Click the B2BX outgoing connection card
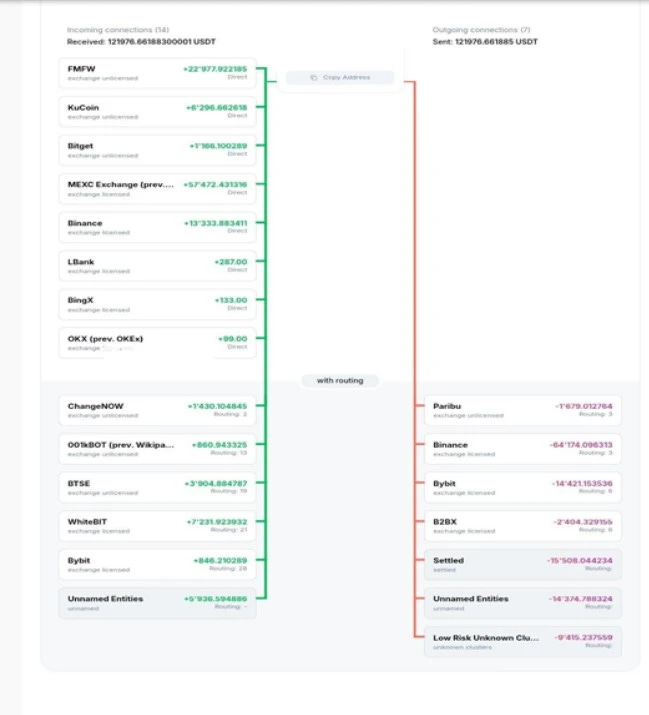The height and width of the screenshot is (715, 649). tap(523, 526)
